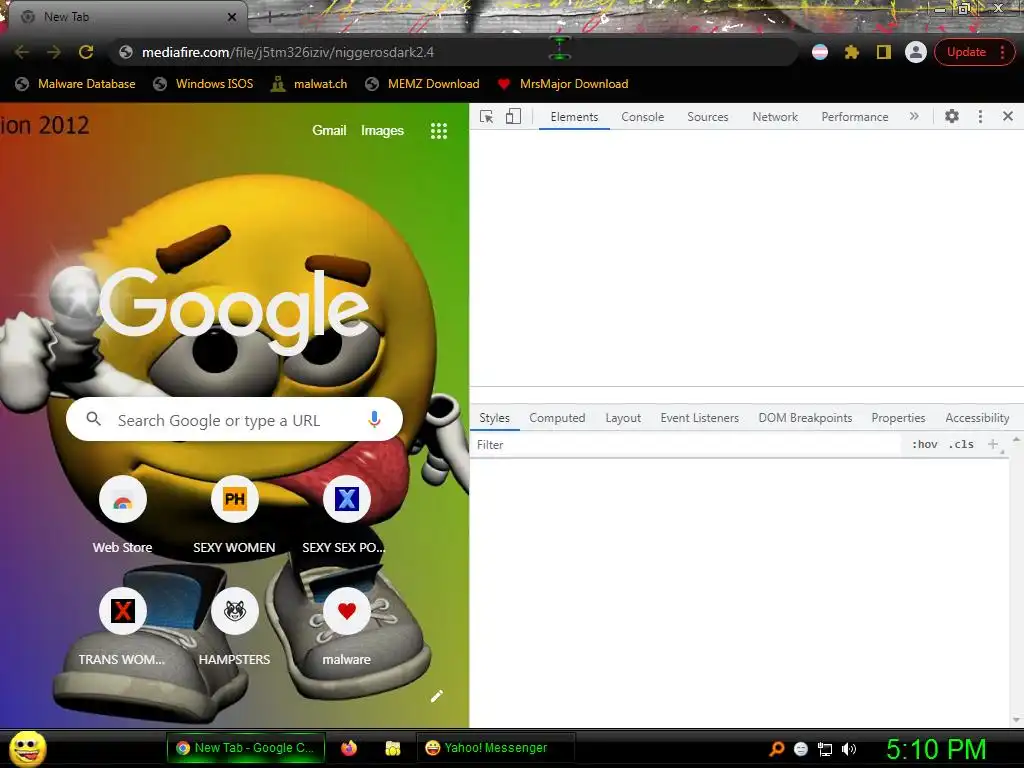
Task: Go back with the browser back arrow
Action: 22,52
